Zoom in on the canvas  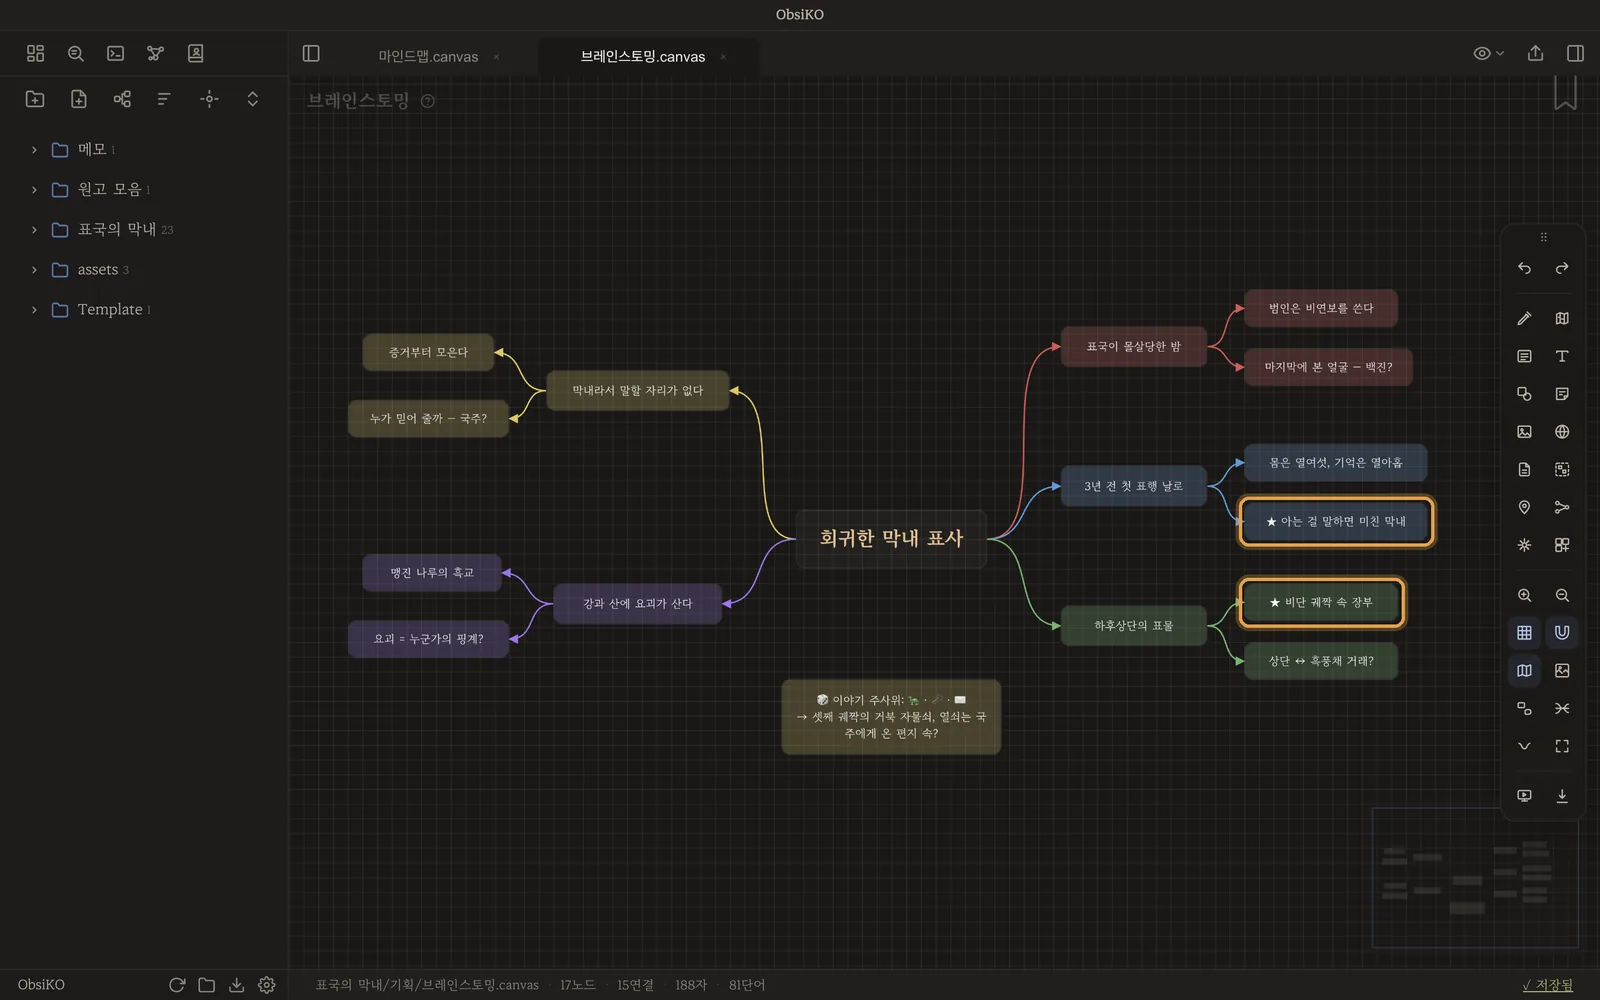pyautogui.click(x=1524, y=595)
